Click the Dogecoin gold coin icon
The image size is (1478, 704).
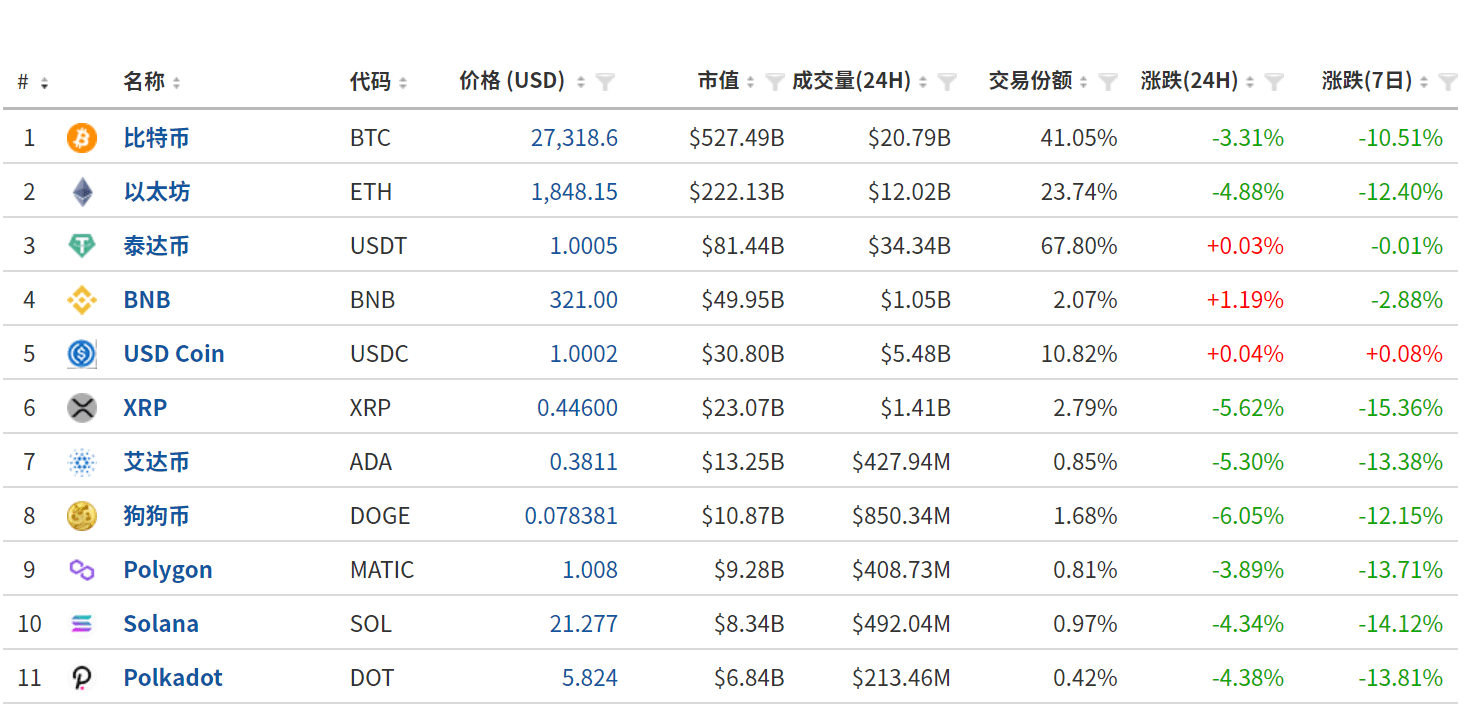(82, 516)
